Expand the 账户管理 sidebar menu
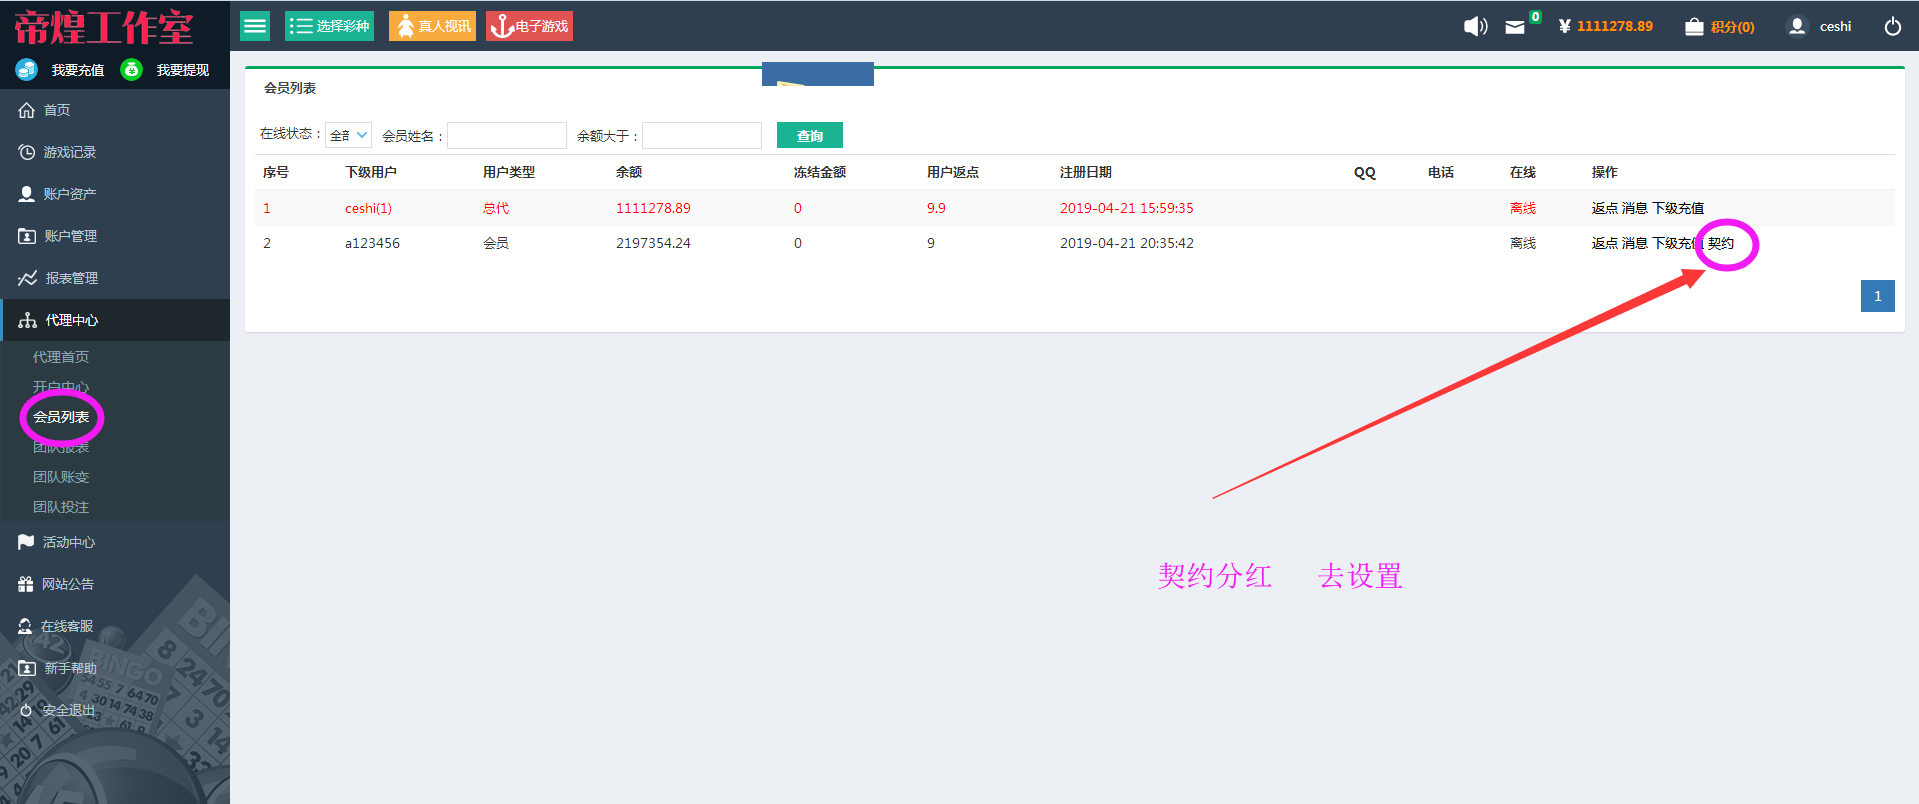Viewport: 1919px width, 804px height. point(70,236)
